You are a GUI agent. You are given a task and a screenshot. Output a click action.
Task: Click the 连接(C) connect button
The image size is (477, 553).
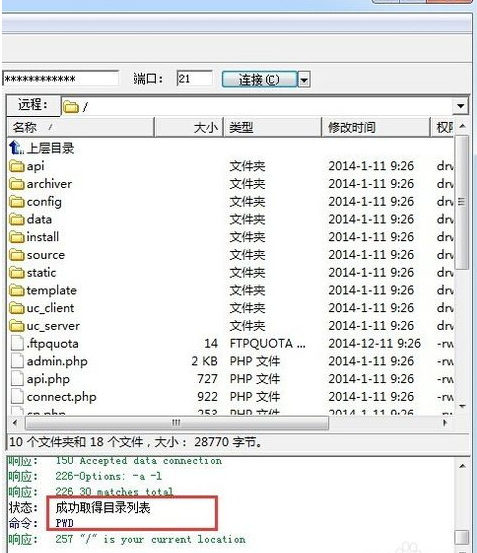click(259, 80)
